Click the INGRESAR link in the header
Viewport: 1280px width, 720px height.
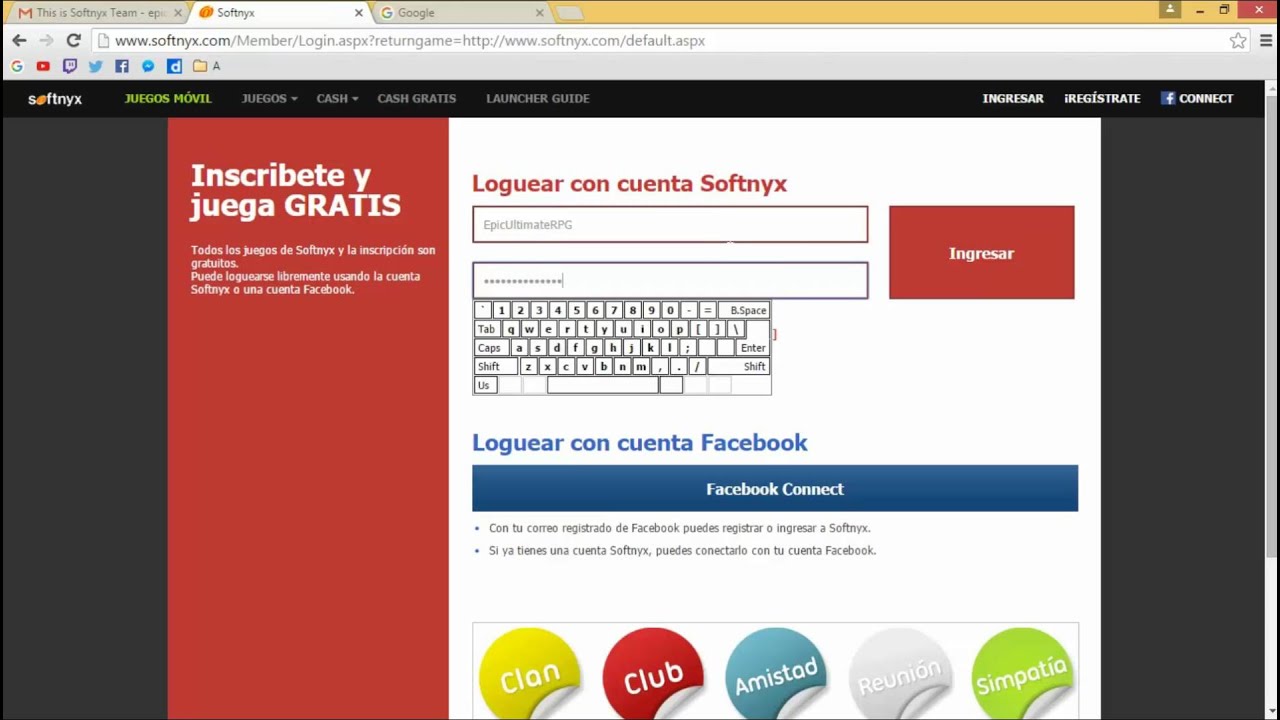1013,98
